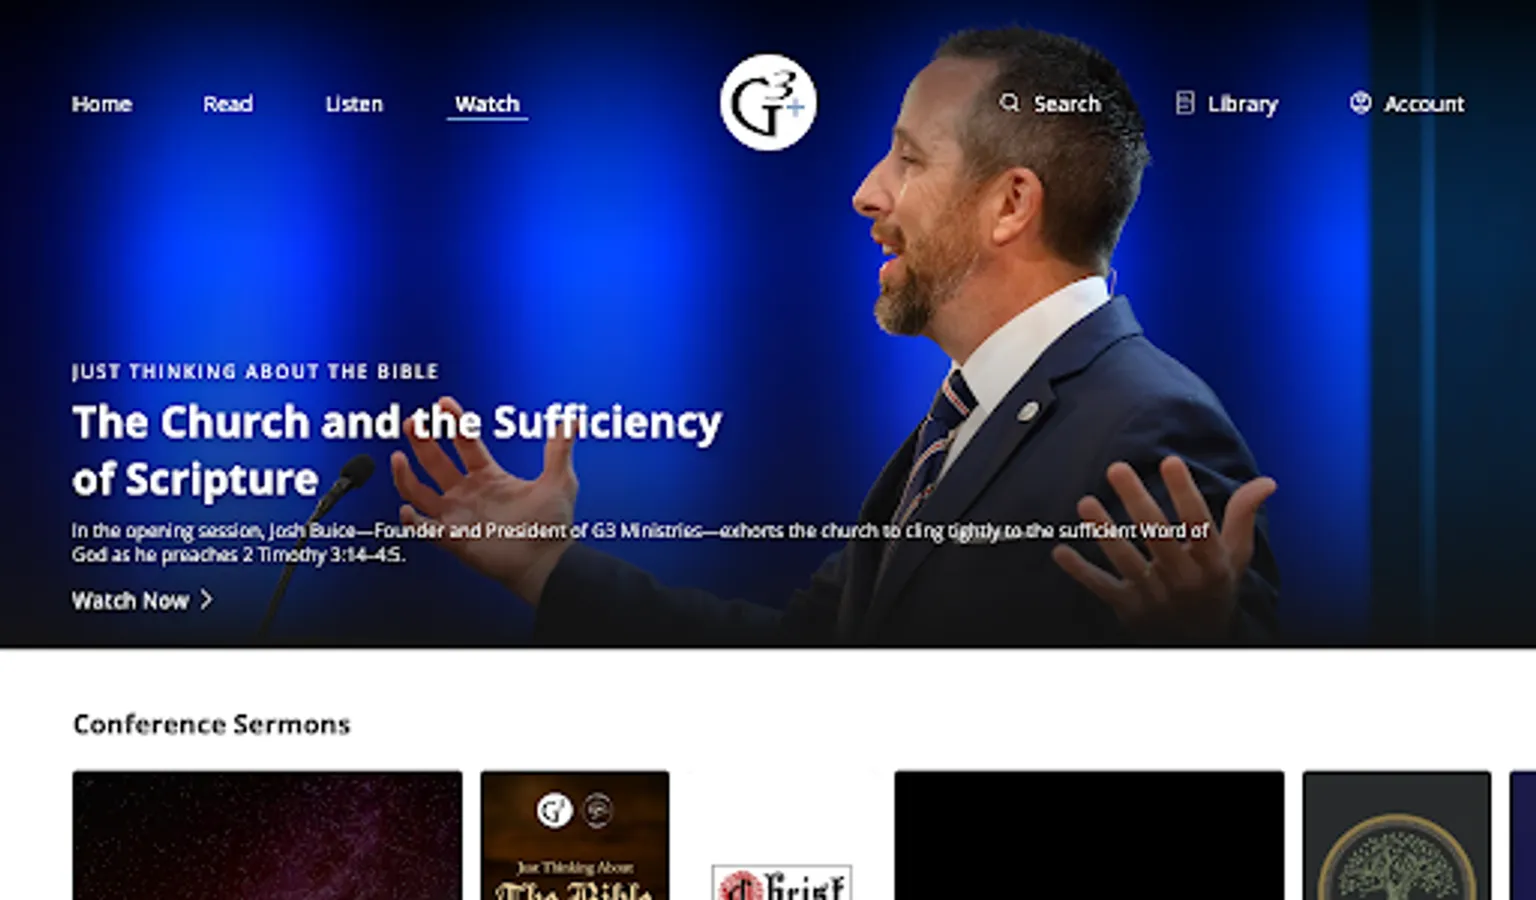Select the Watch tab
Screen dimensions: 1536x900
click(x=487, y=104)
